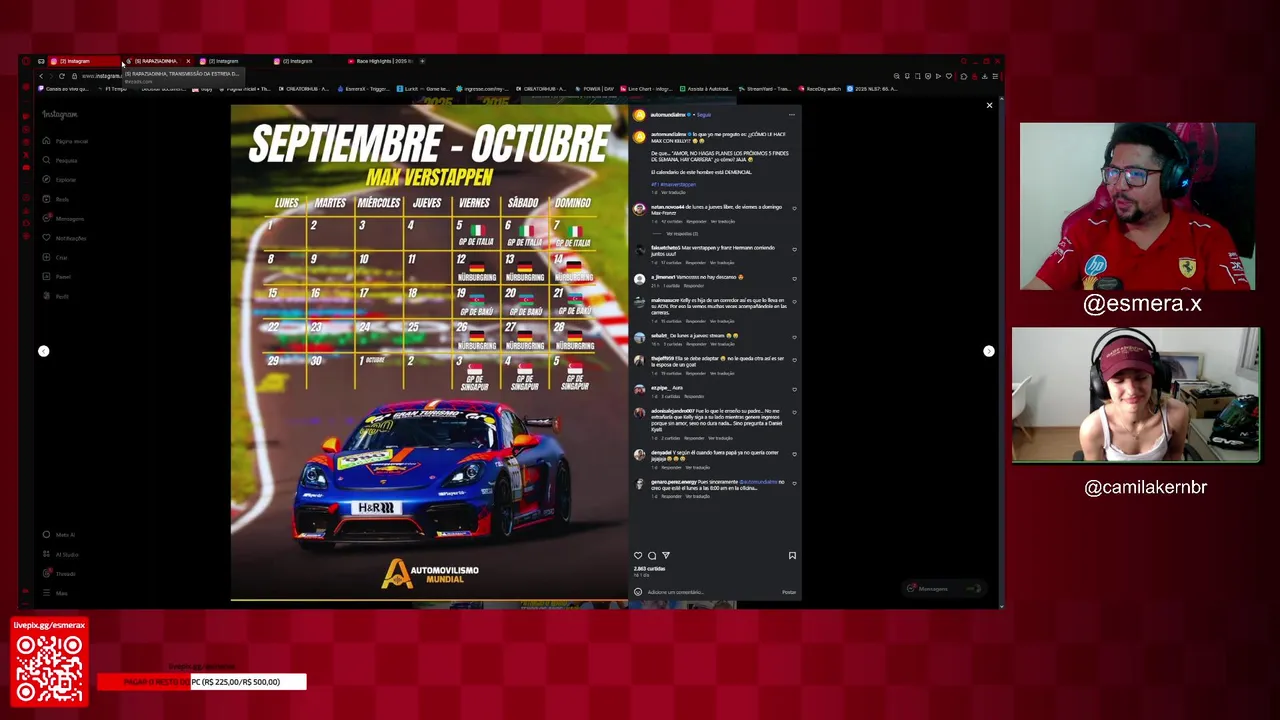Like the 'Kelly es hija' comment heart

click(x=794, y=302)
